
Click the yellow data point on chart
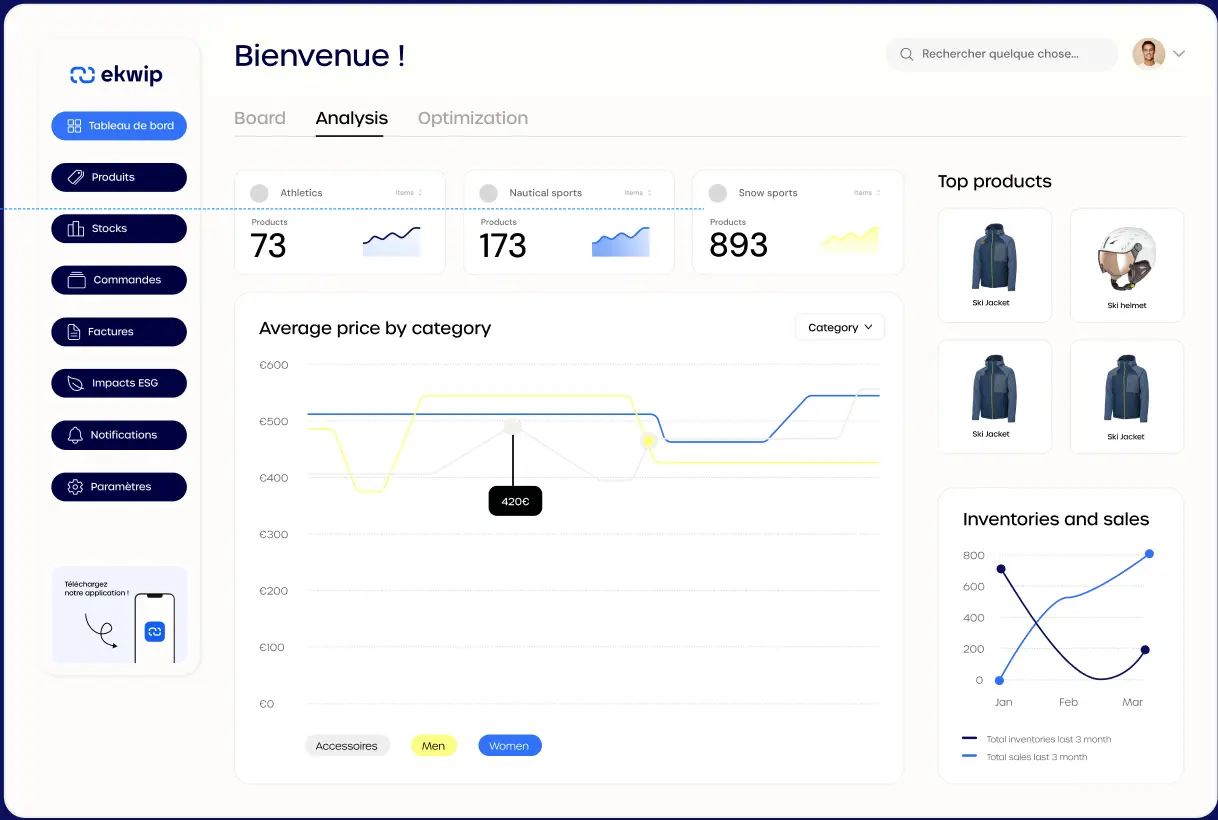click(x=648, y=441)
